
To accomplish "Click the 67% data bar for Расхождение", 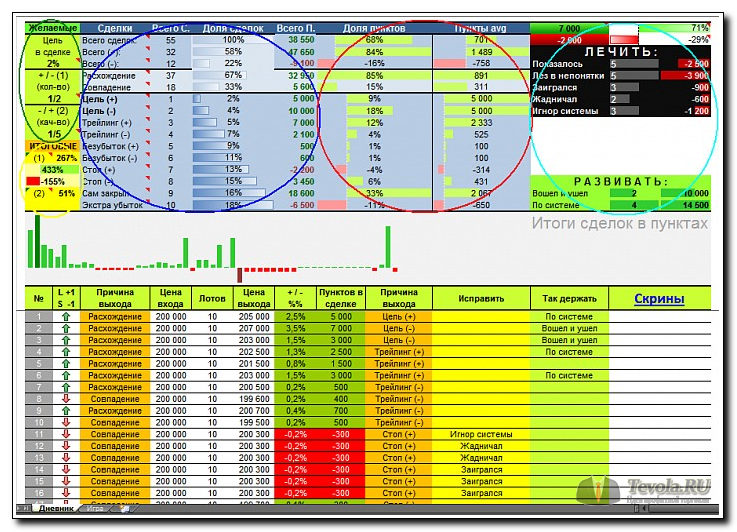I will point(231,75).
